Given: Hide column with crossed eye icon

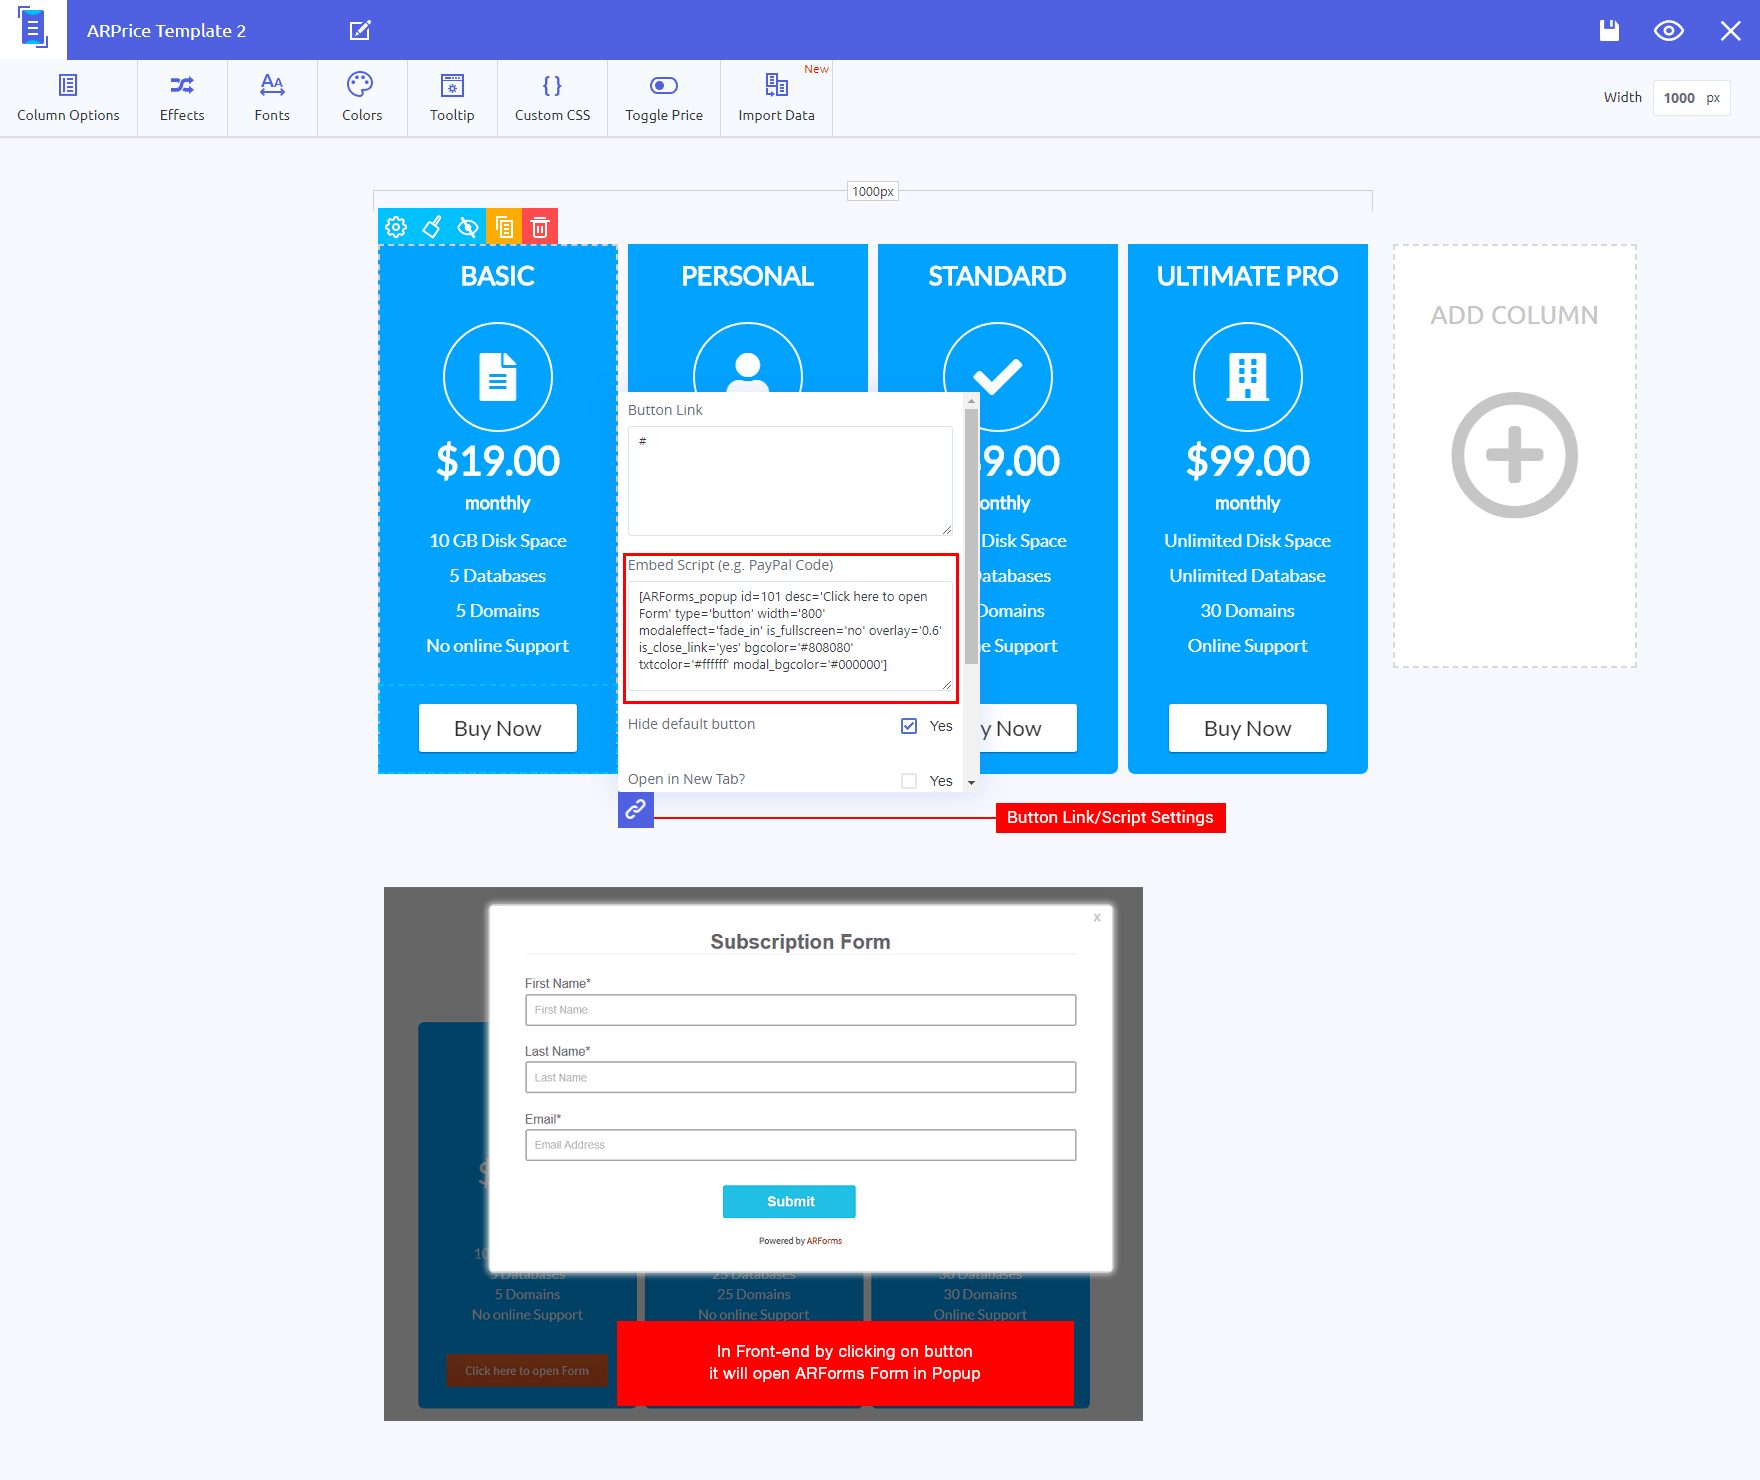Looking at the screenshot, I should pos(468,227).
